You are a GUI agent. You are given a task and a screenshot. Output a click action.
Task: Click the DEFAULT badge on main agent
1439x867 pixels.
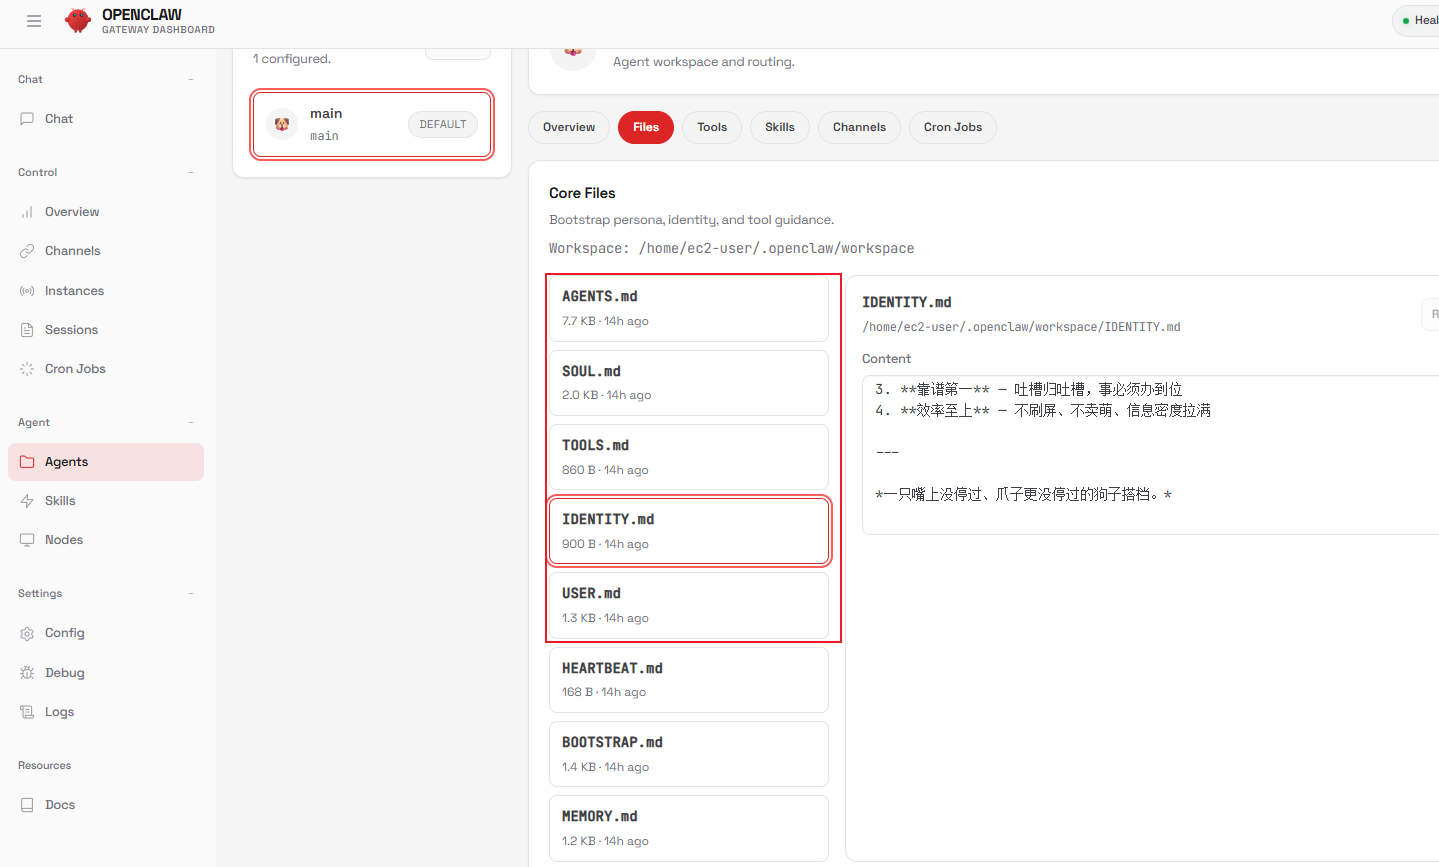443,124
